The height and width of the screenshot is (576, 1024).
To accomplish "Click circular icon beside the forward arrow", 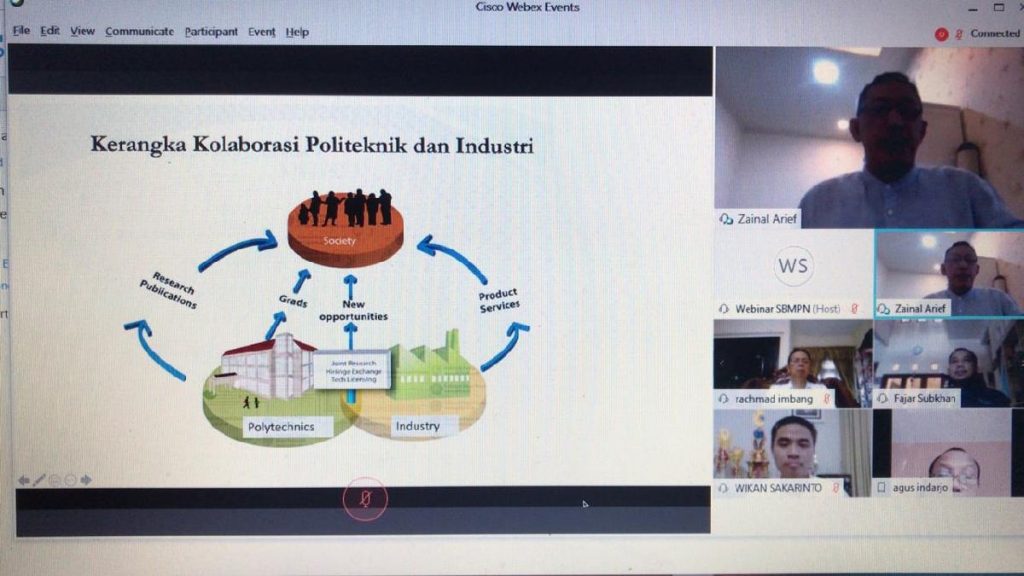I will click(x=71, y=480).
